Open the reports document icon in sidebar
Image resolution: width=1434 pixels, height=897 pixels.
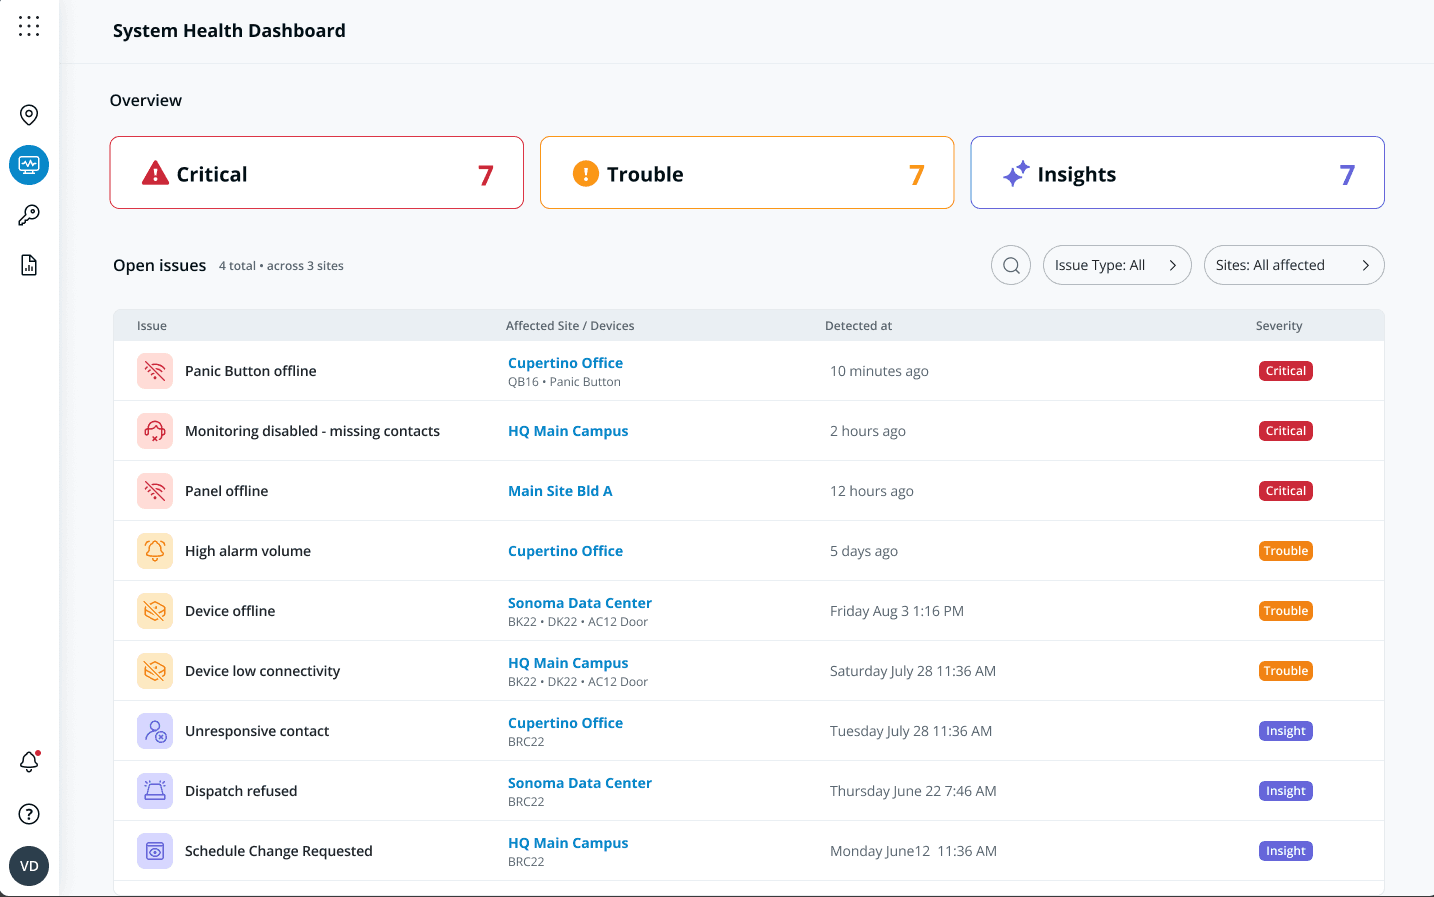[29, 265]
